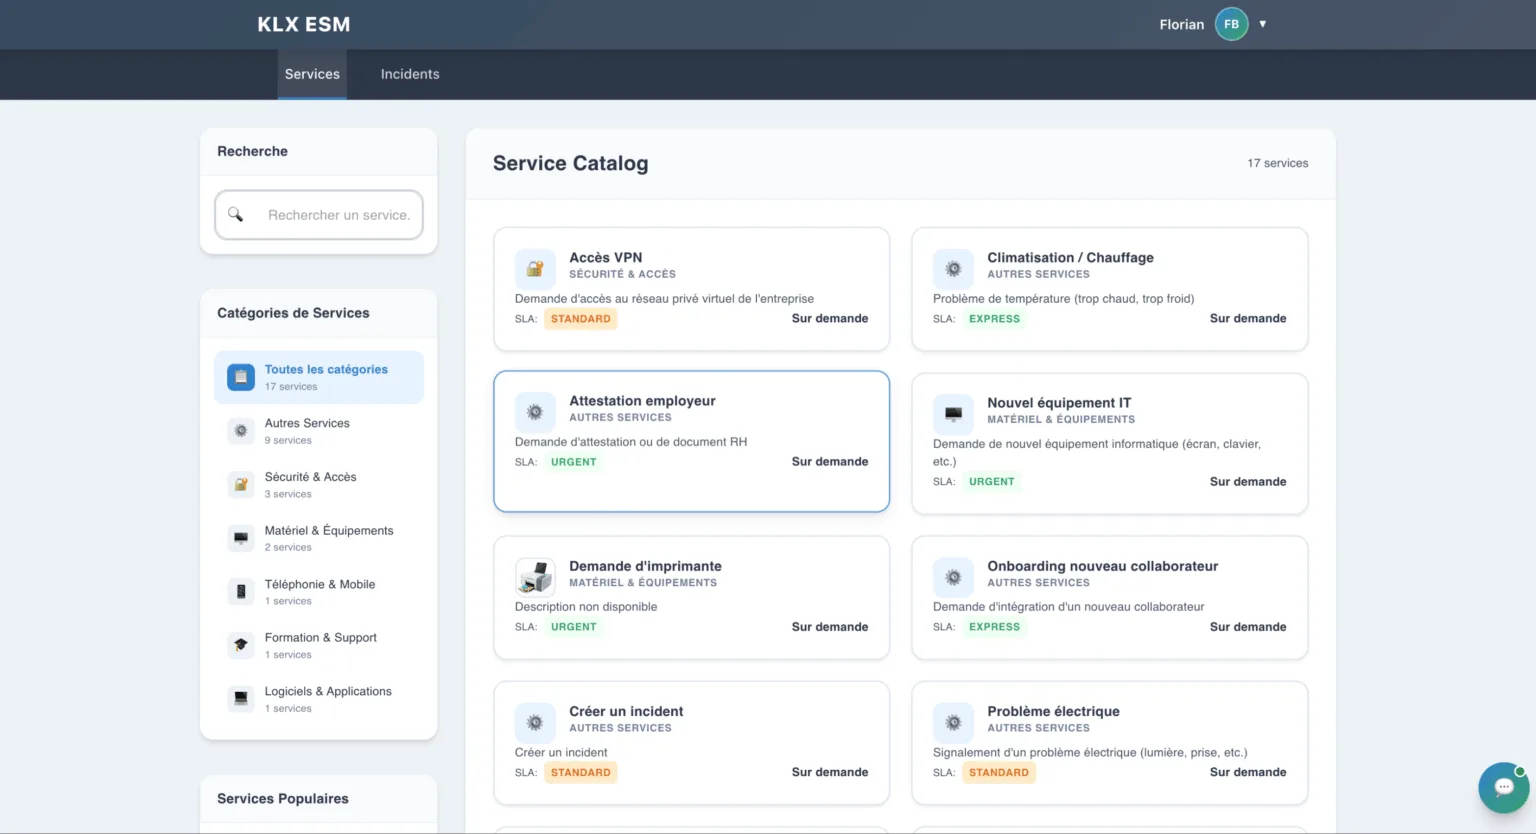Click the FB user avatar
The image size is (1536, 834).
point(1231,24)
